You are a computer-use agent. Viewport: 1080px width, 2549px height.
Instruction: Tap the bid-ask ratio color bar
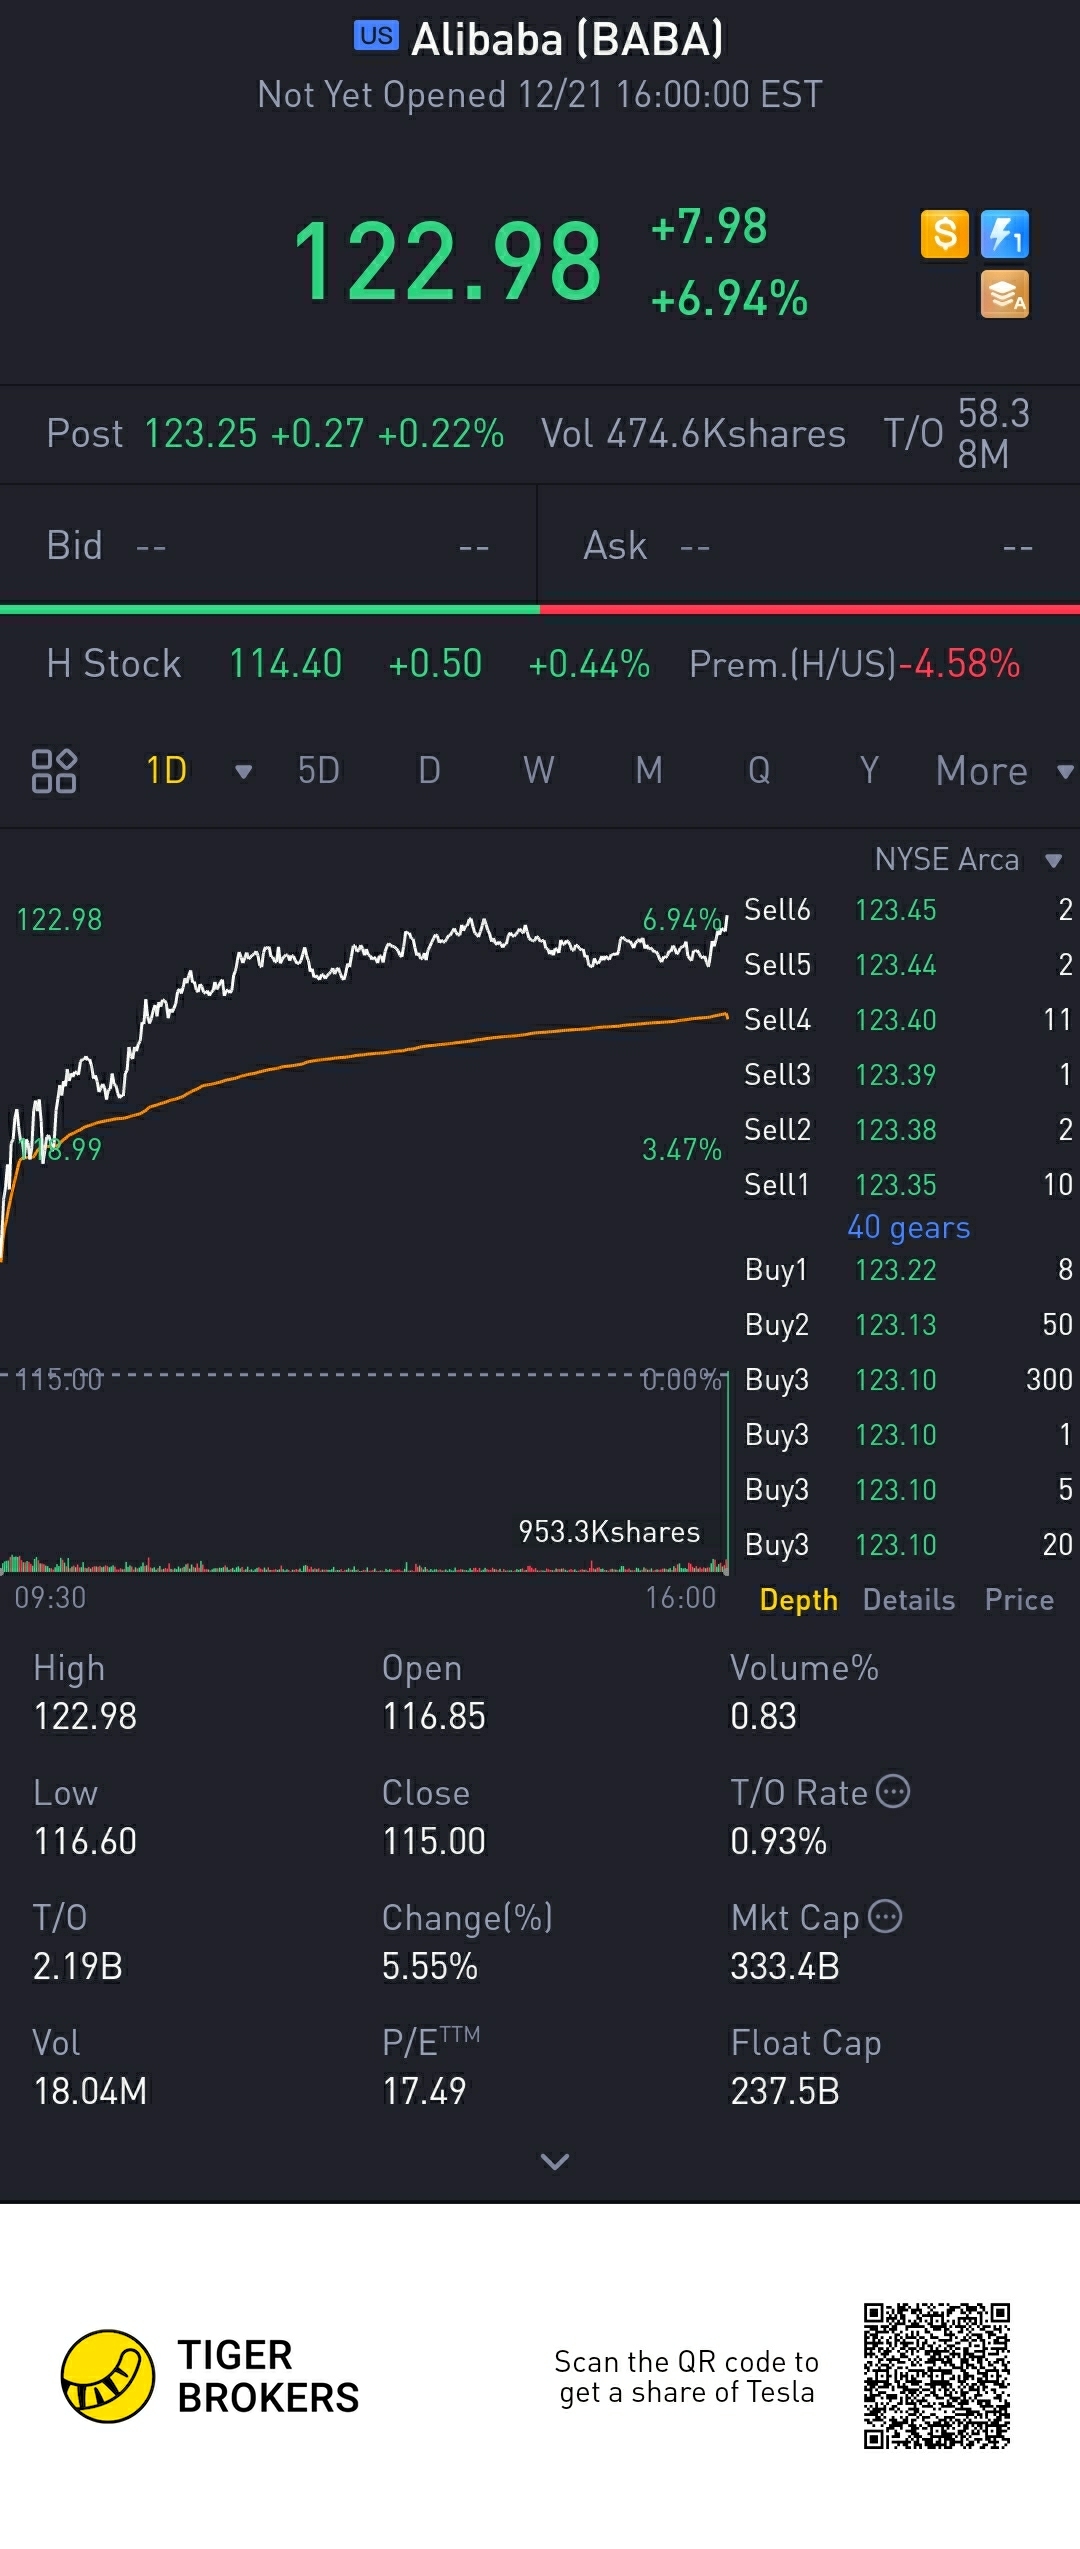(x=540, y=609)
